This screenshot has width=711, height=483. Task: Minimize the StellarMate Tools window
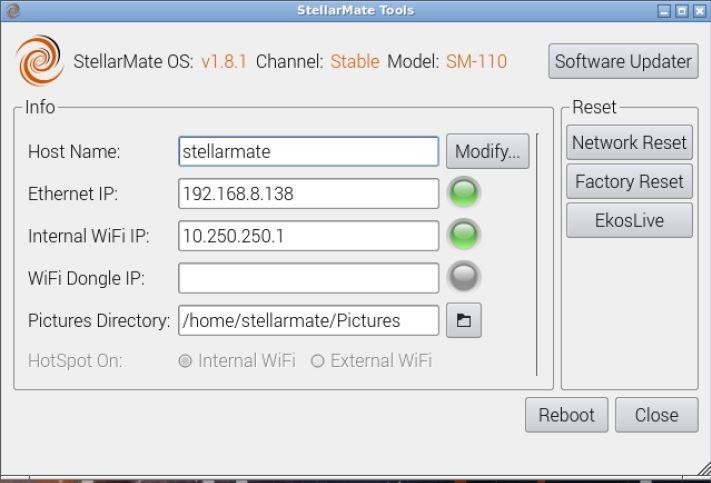pos(665,10)
